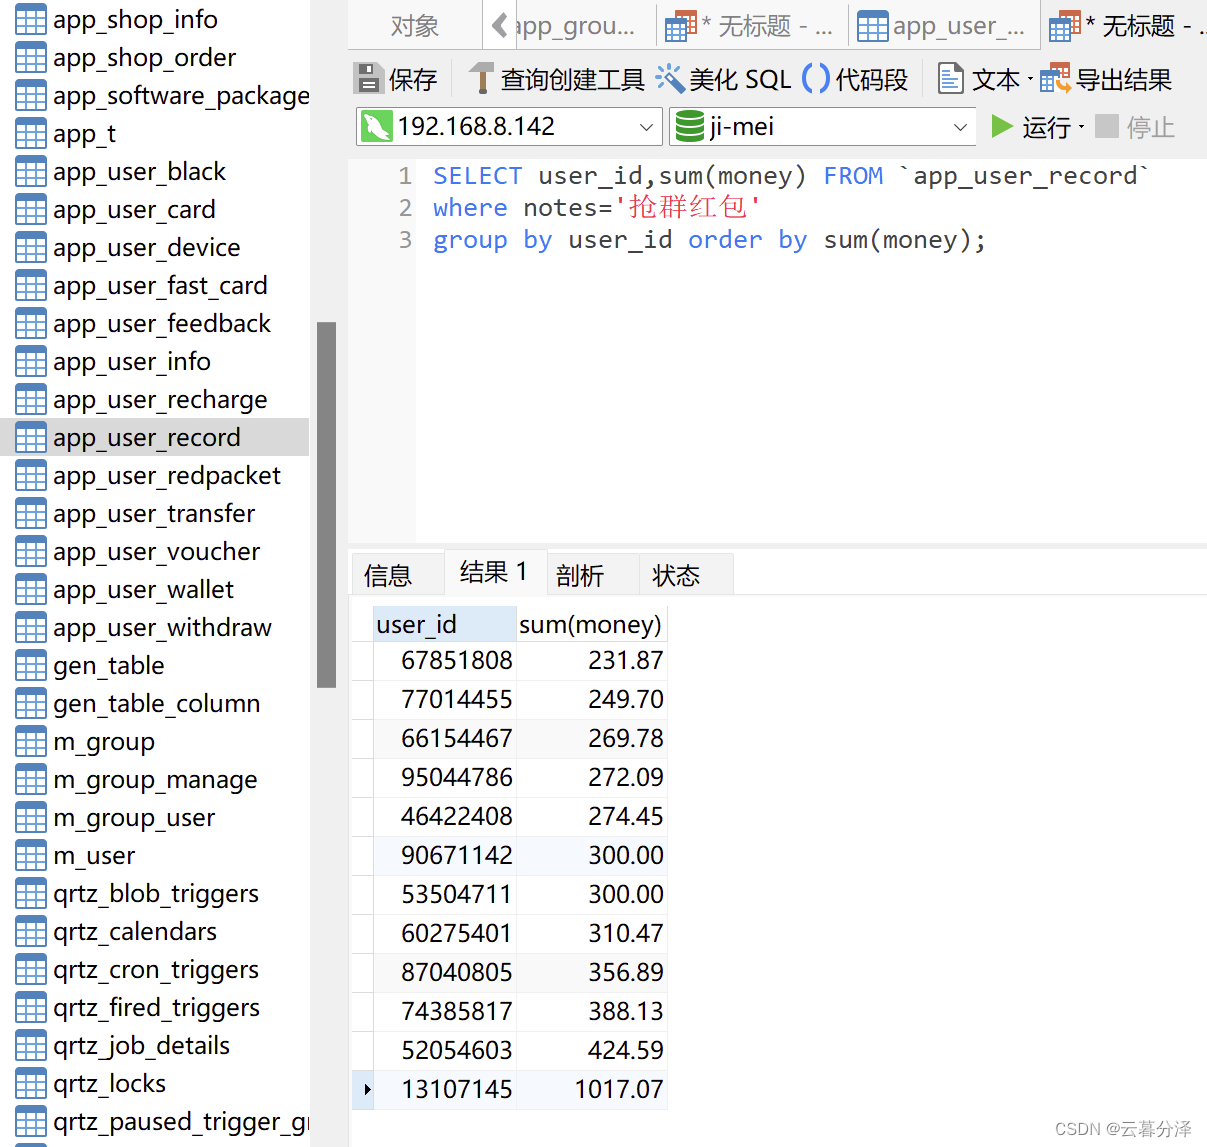Open the 192.168.8.142 connection dropdown
Screen dimensions: 1207x1147
pyautogui.click(x=646, y=127)
